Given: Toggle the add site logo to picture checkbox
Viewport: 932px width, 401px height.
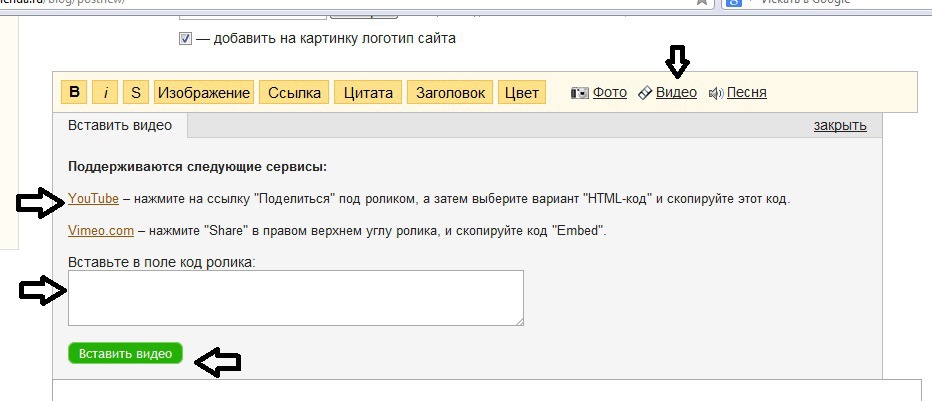Looking at the screenshot, I should coord(185,39).
